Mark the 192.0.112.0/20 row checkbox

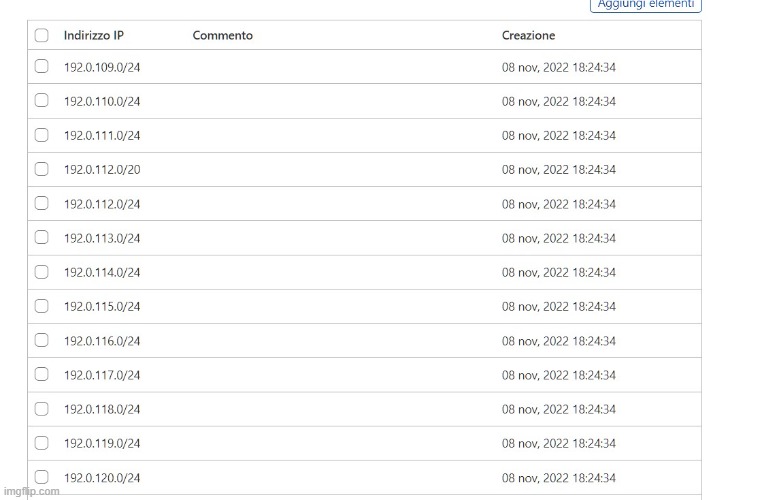41,169
